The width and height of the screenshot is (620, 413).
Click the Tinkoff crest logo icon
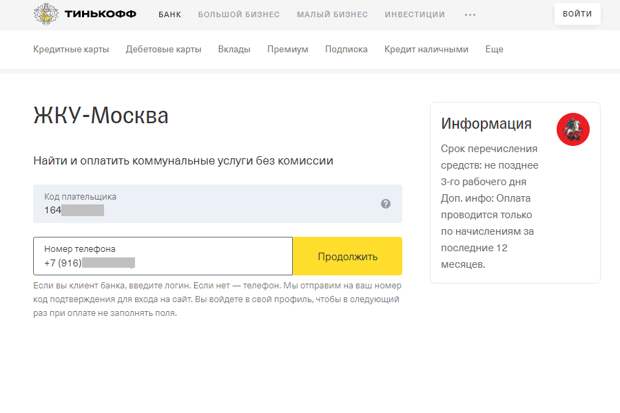tap(46, 14)
